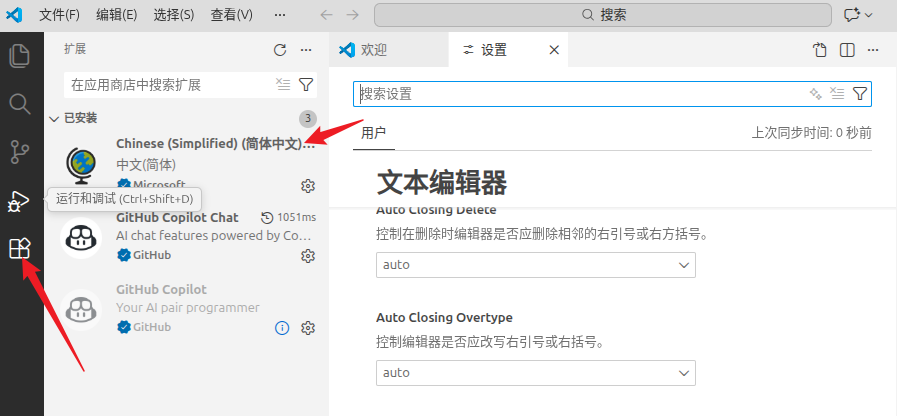Open GitHub Copilot extension details
This screenshot has width=897, height=416.
tap(161, 290)
